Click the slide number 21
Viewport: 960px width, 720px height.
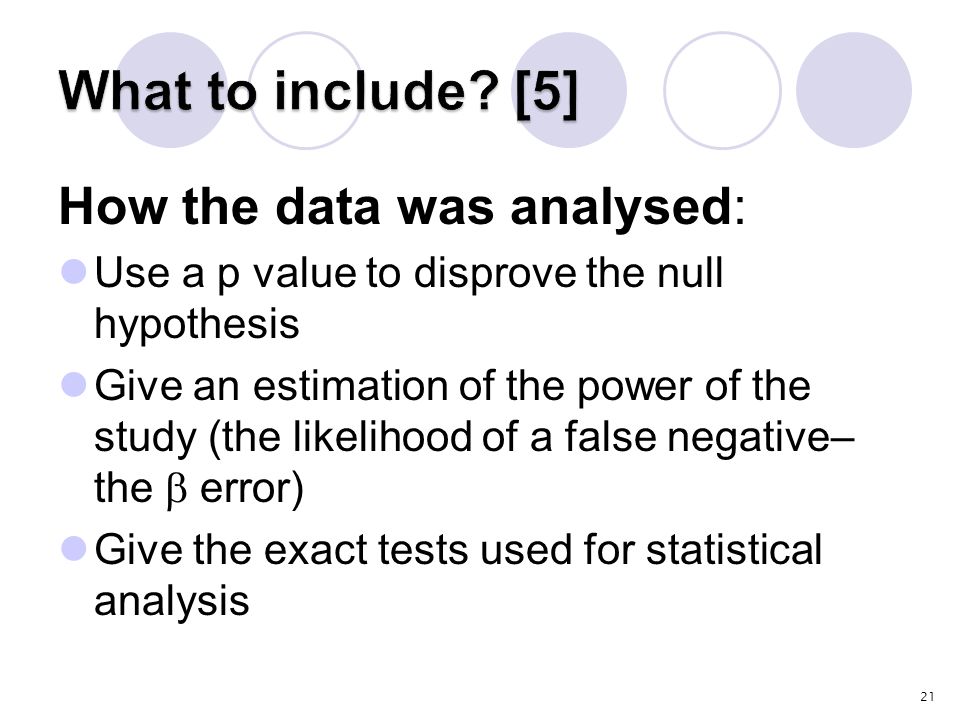pyautogui.click(x=927, y=696)
